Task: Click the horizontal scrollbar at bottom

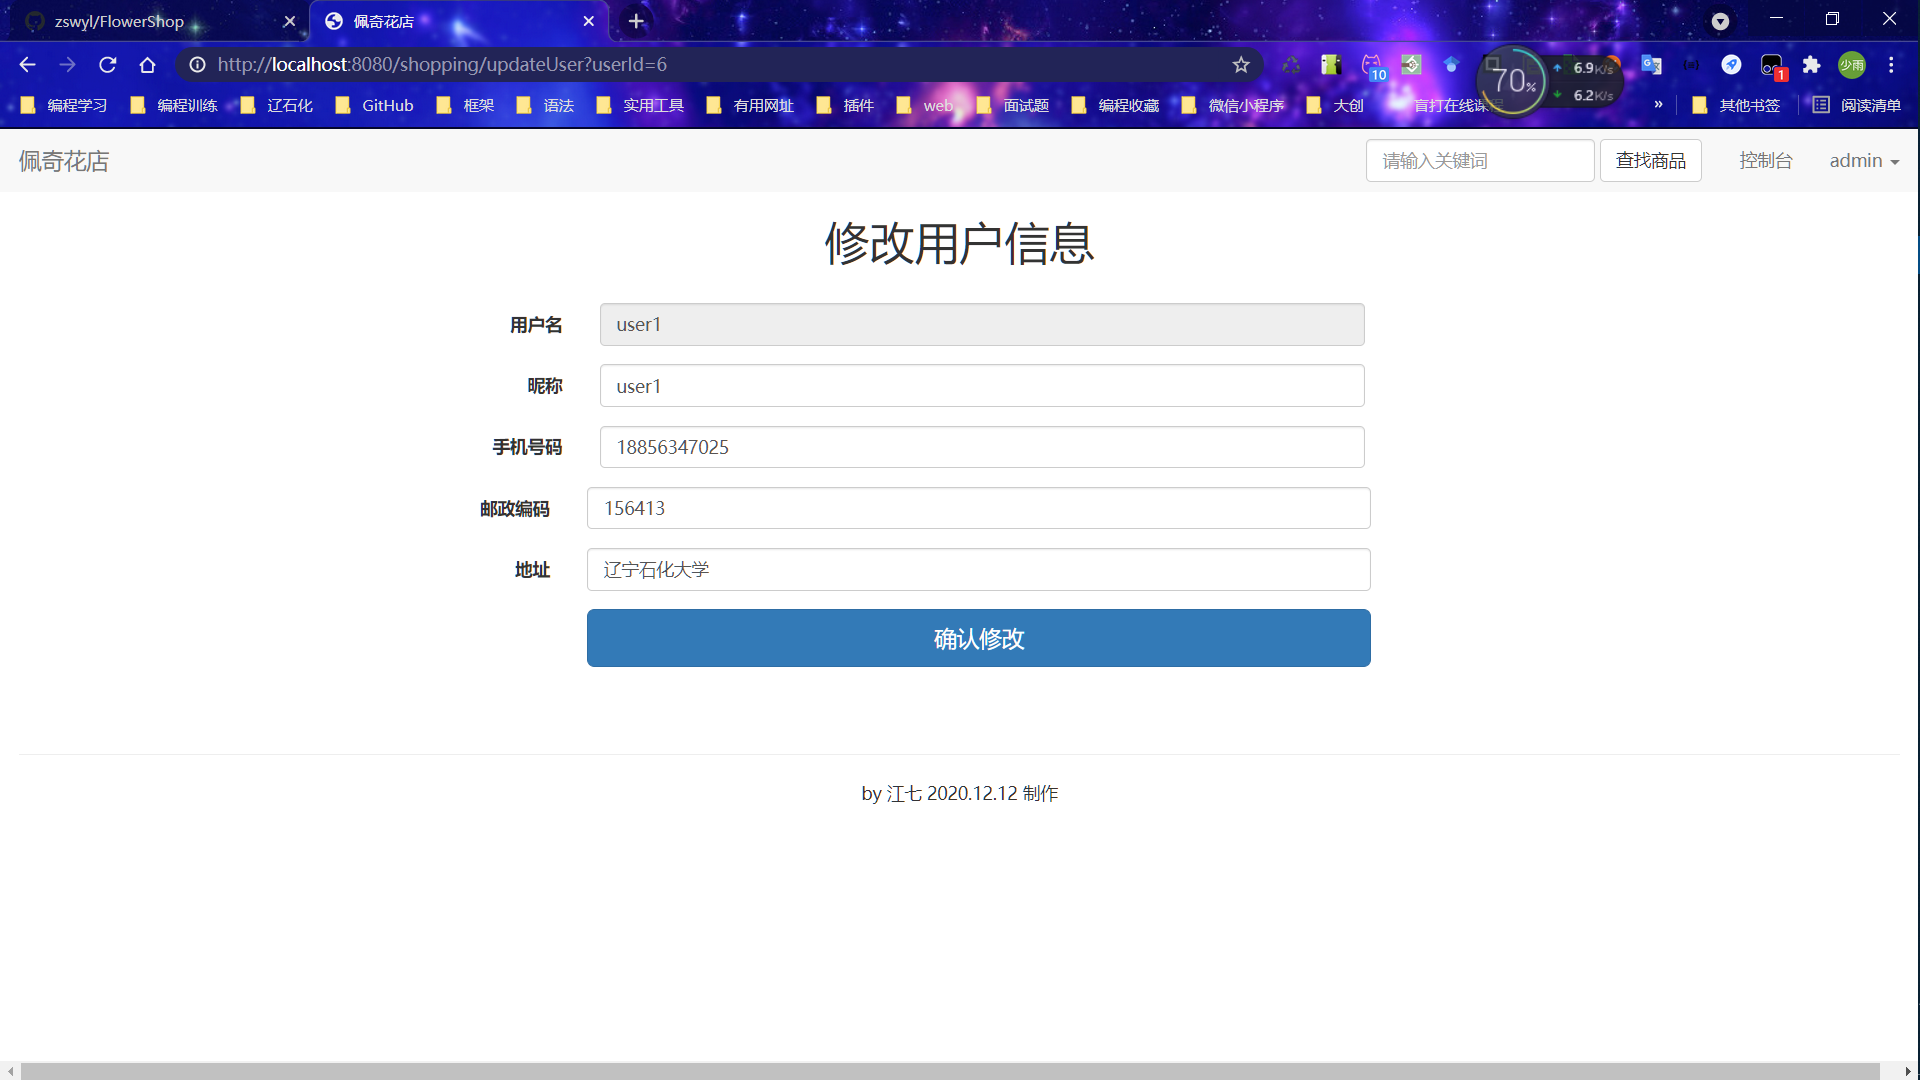Action: point(950,1071)
